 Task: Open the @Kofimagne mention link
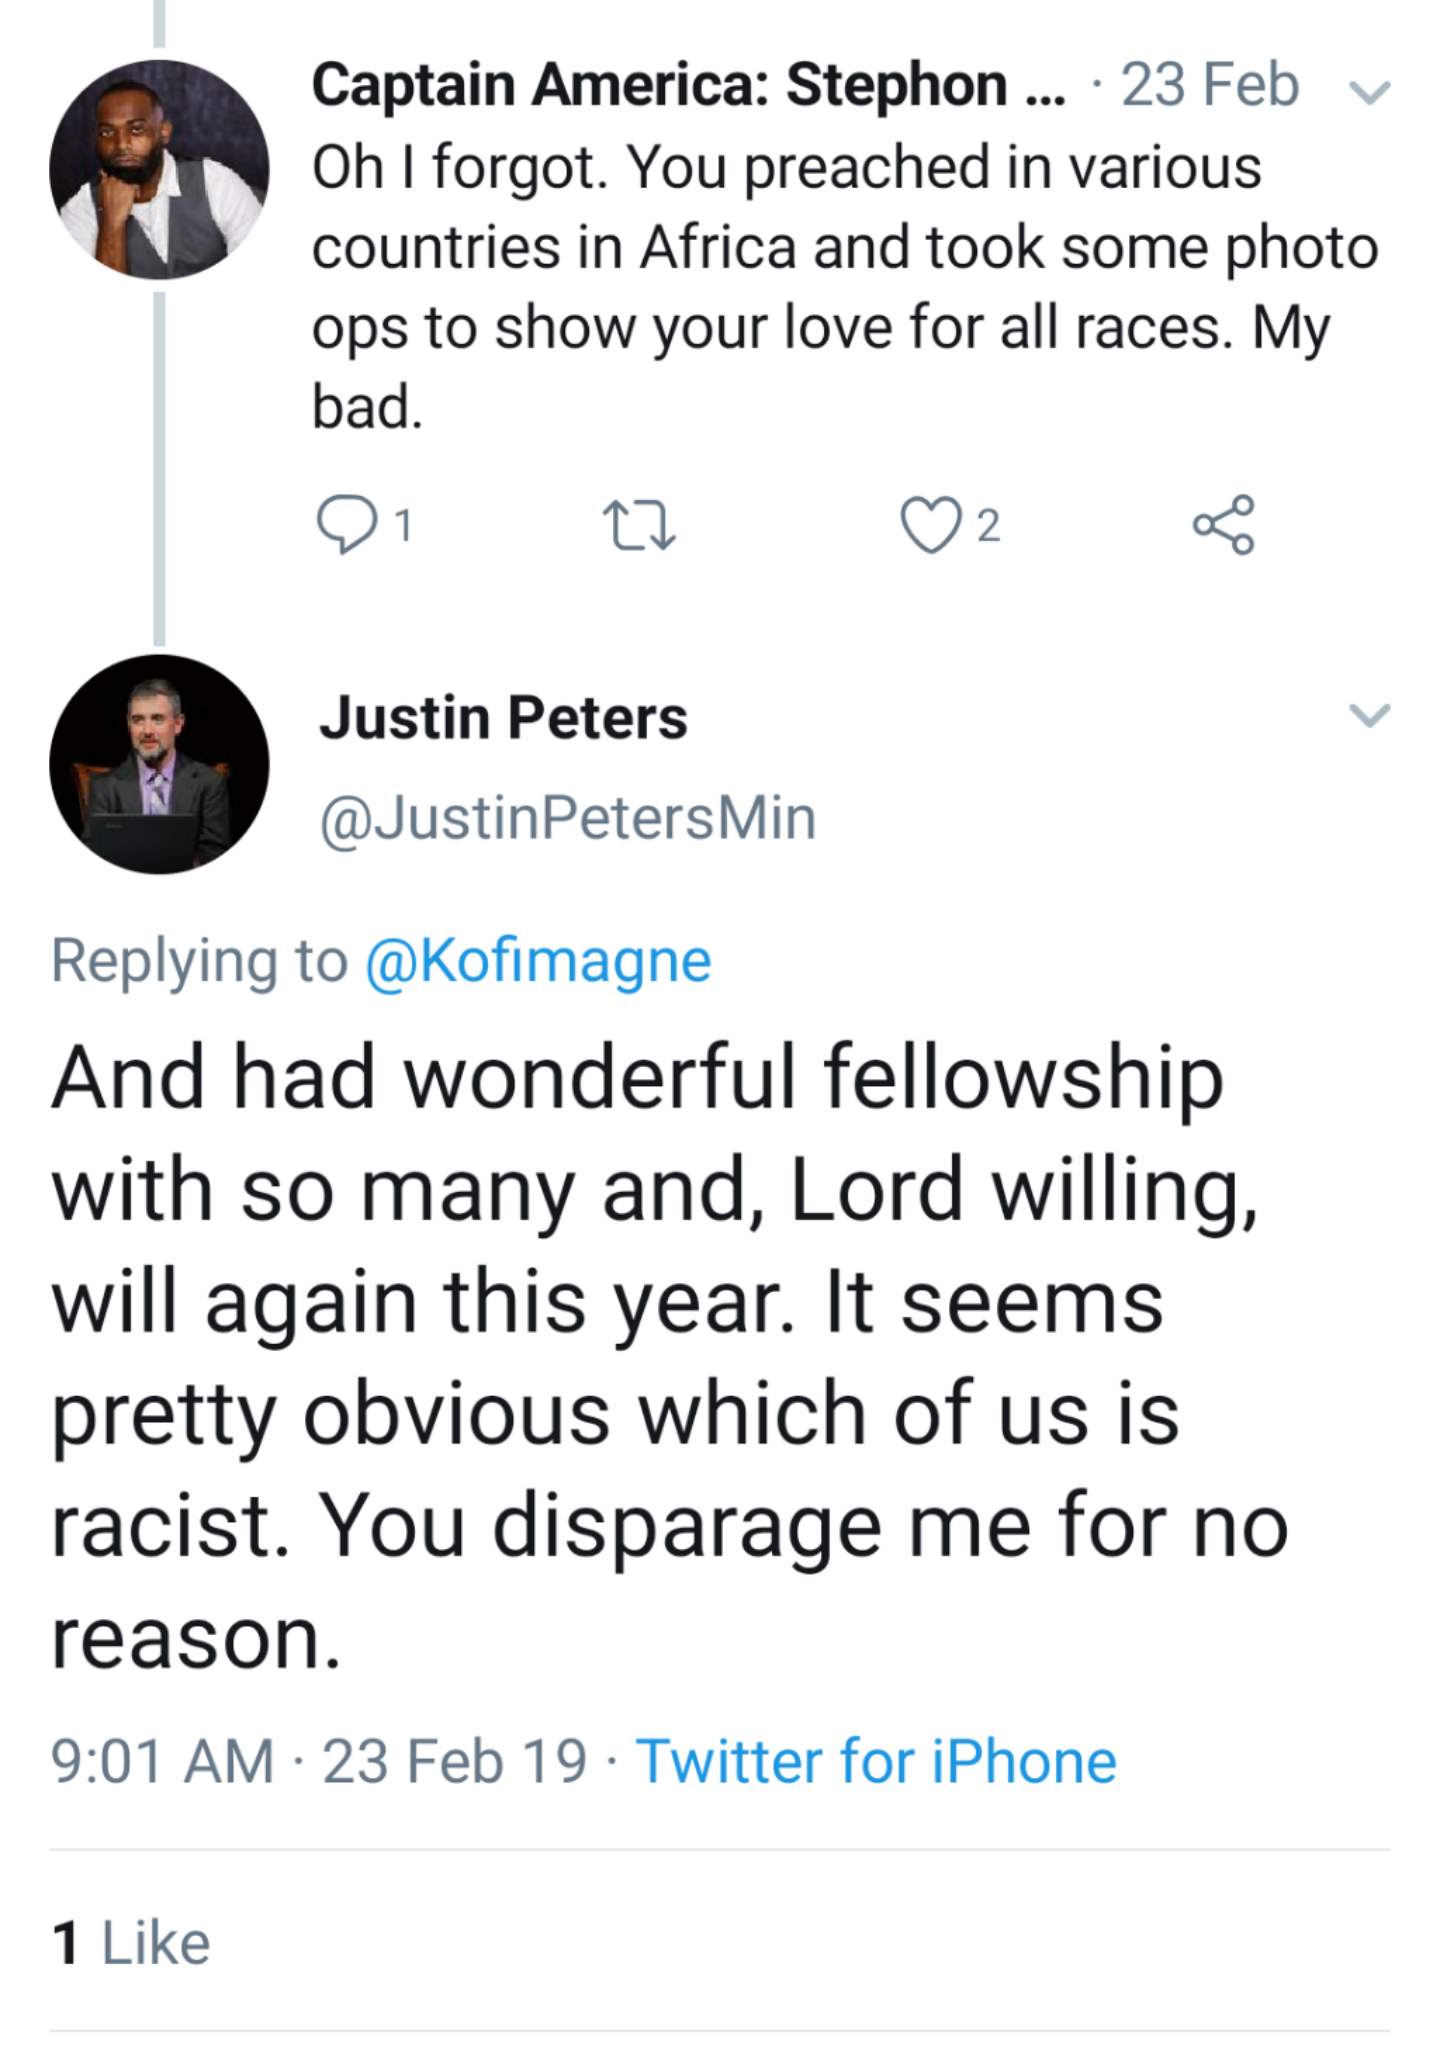click(538, 961)
